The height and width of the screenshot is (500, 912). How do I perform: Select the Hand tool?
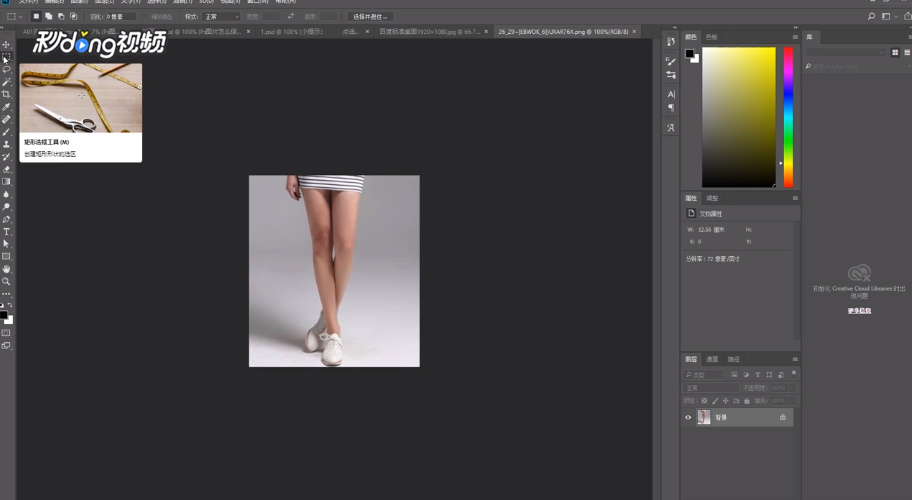click(6, 269)
